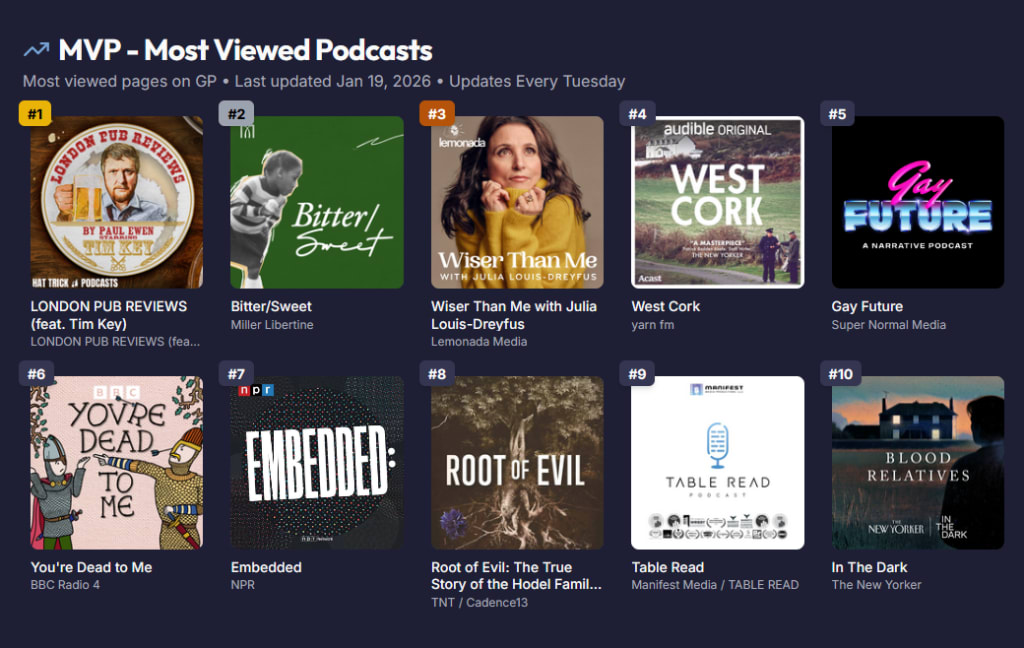
Task: Click the #3 bronze rank badge
Action: point(436,114)
